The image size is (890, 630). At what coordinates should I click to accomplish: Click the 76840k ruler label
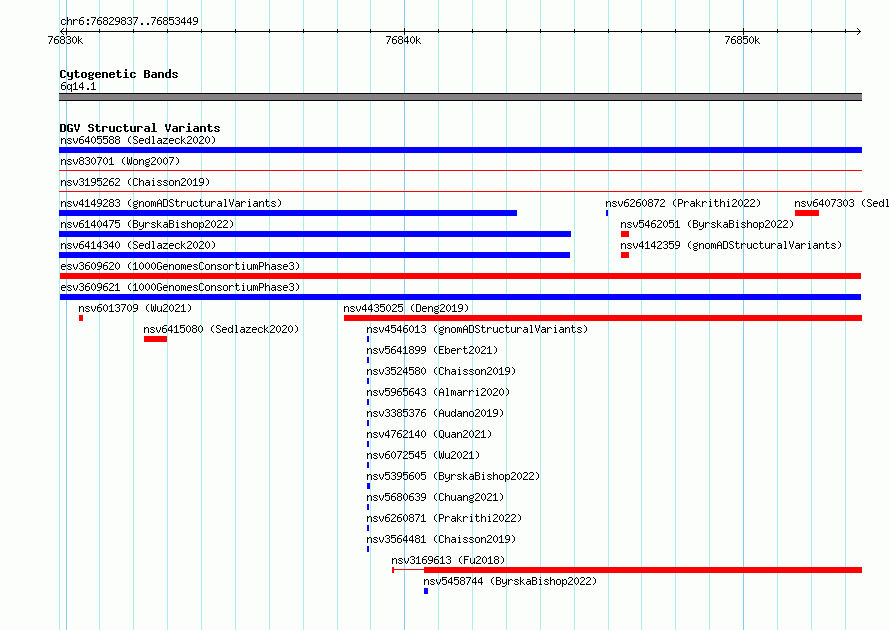tap(403, 40)
